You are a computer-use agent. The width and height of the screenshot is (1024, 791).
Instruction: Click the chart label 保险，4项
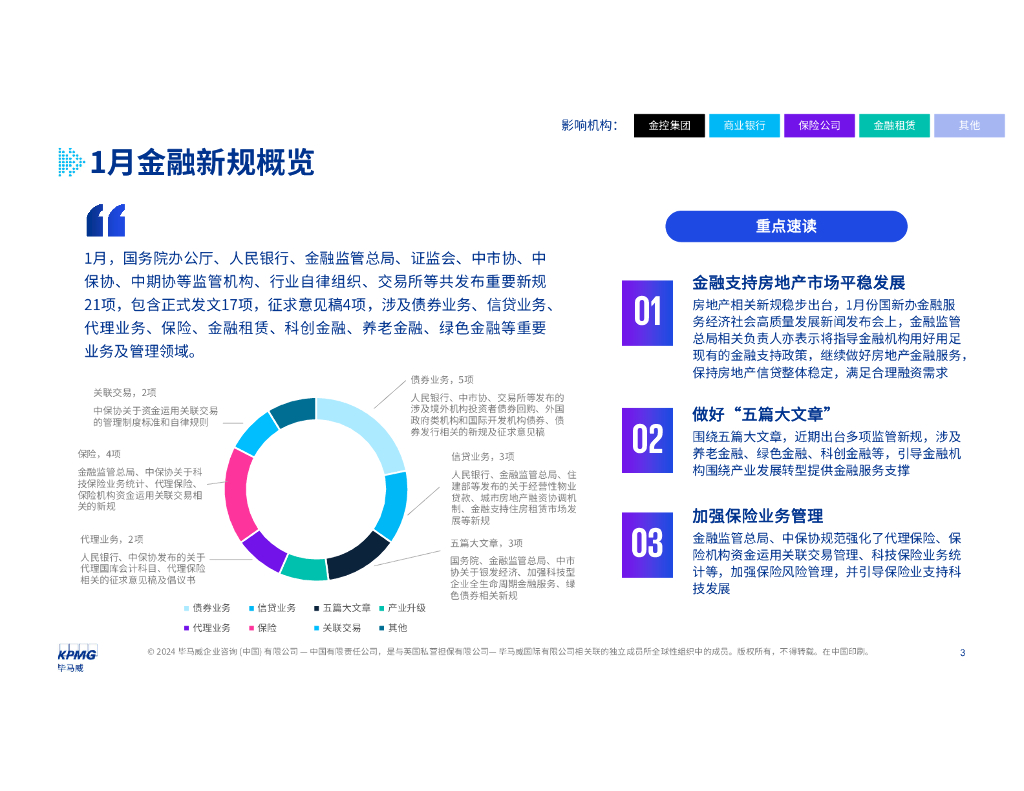[99, 454]
